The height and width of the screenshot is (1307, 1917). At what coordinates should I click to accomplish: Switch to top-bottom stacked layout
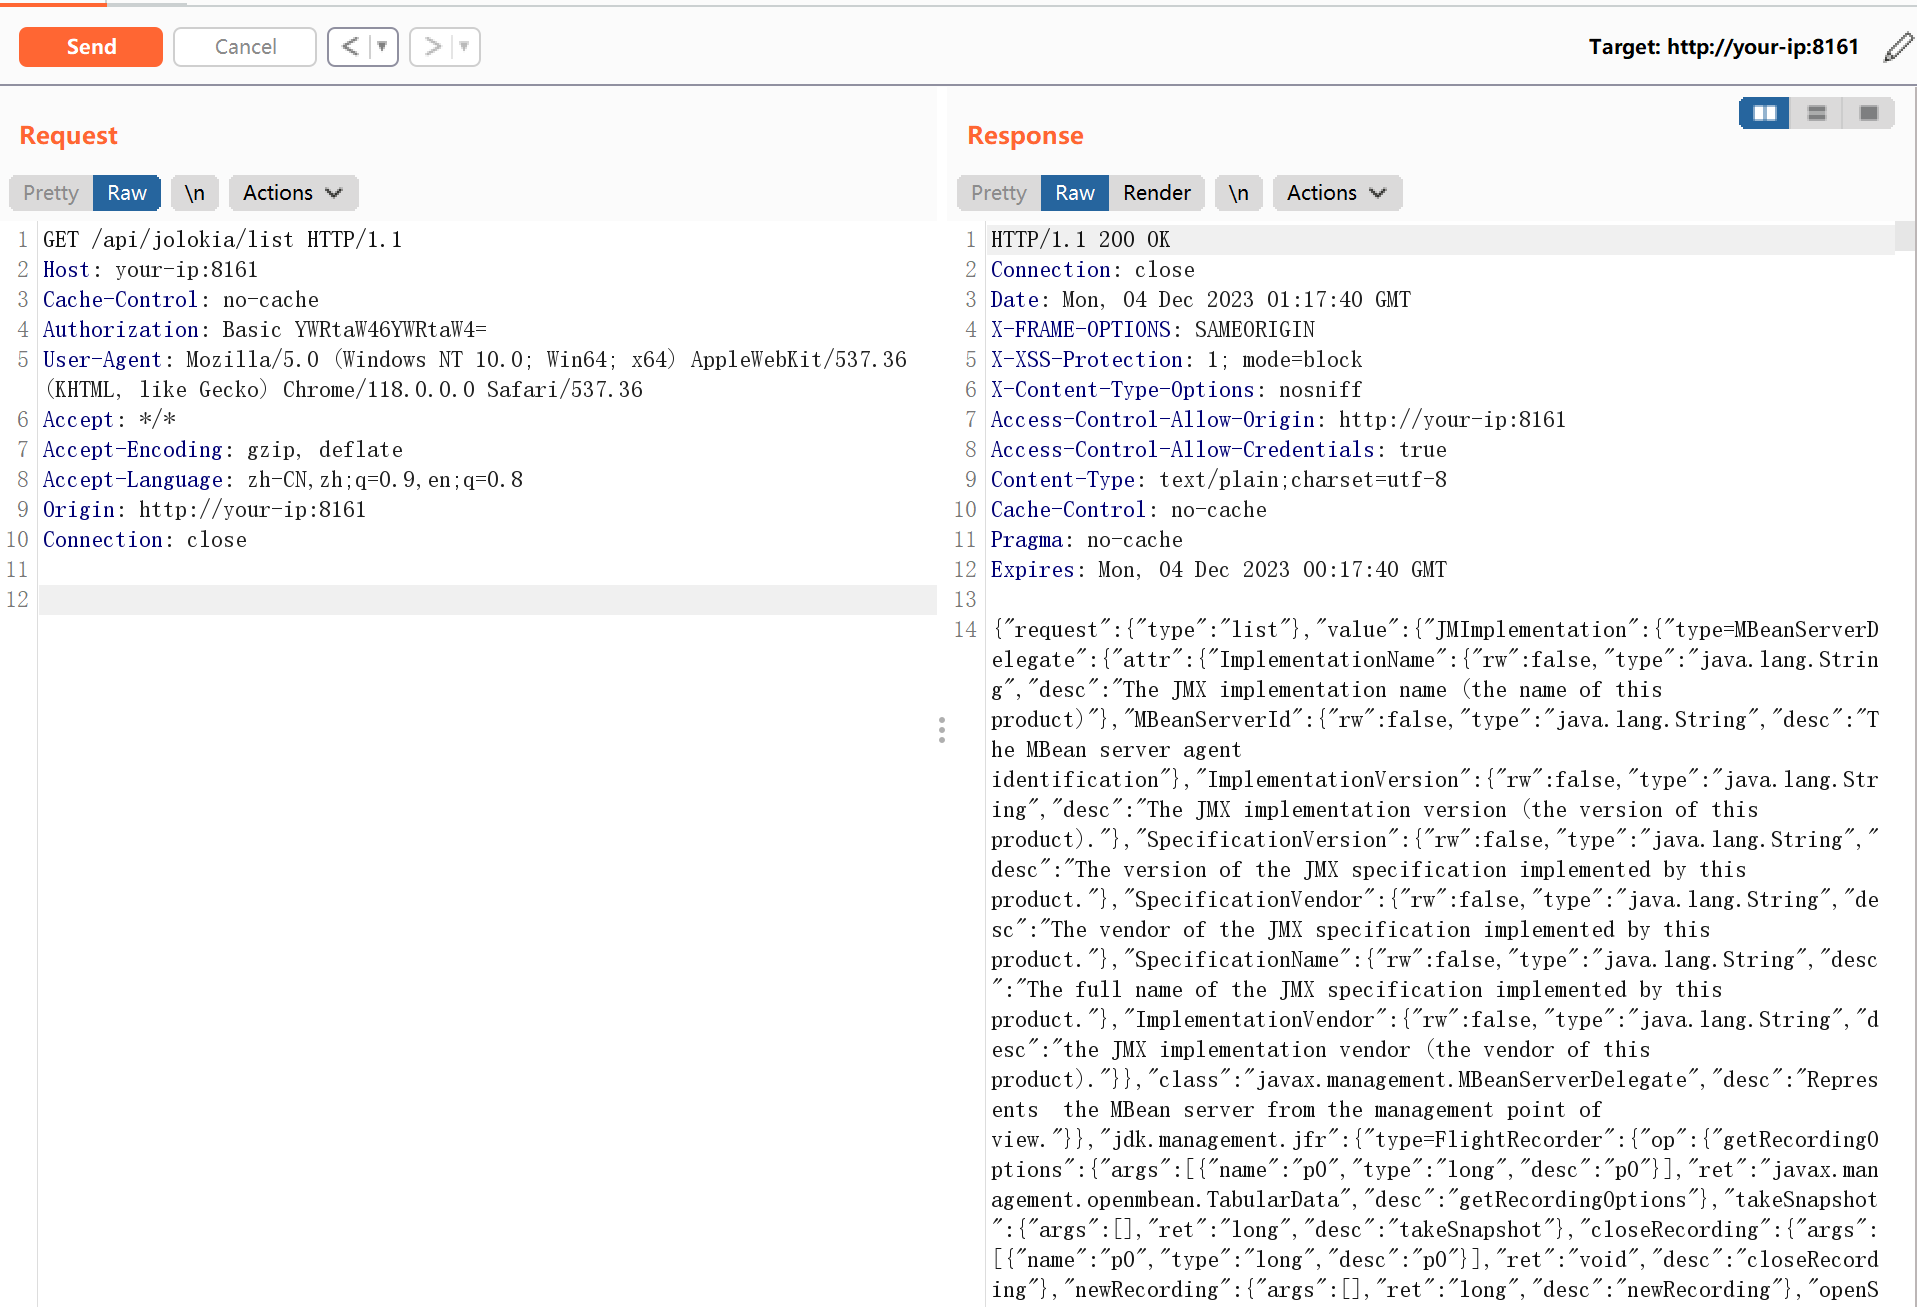[1816, 113]
